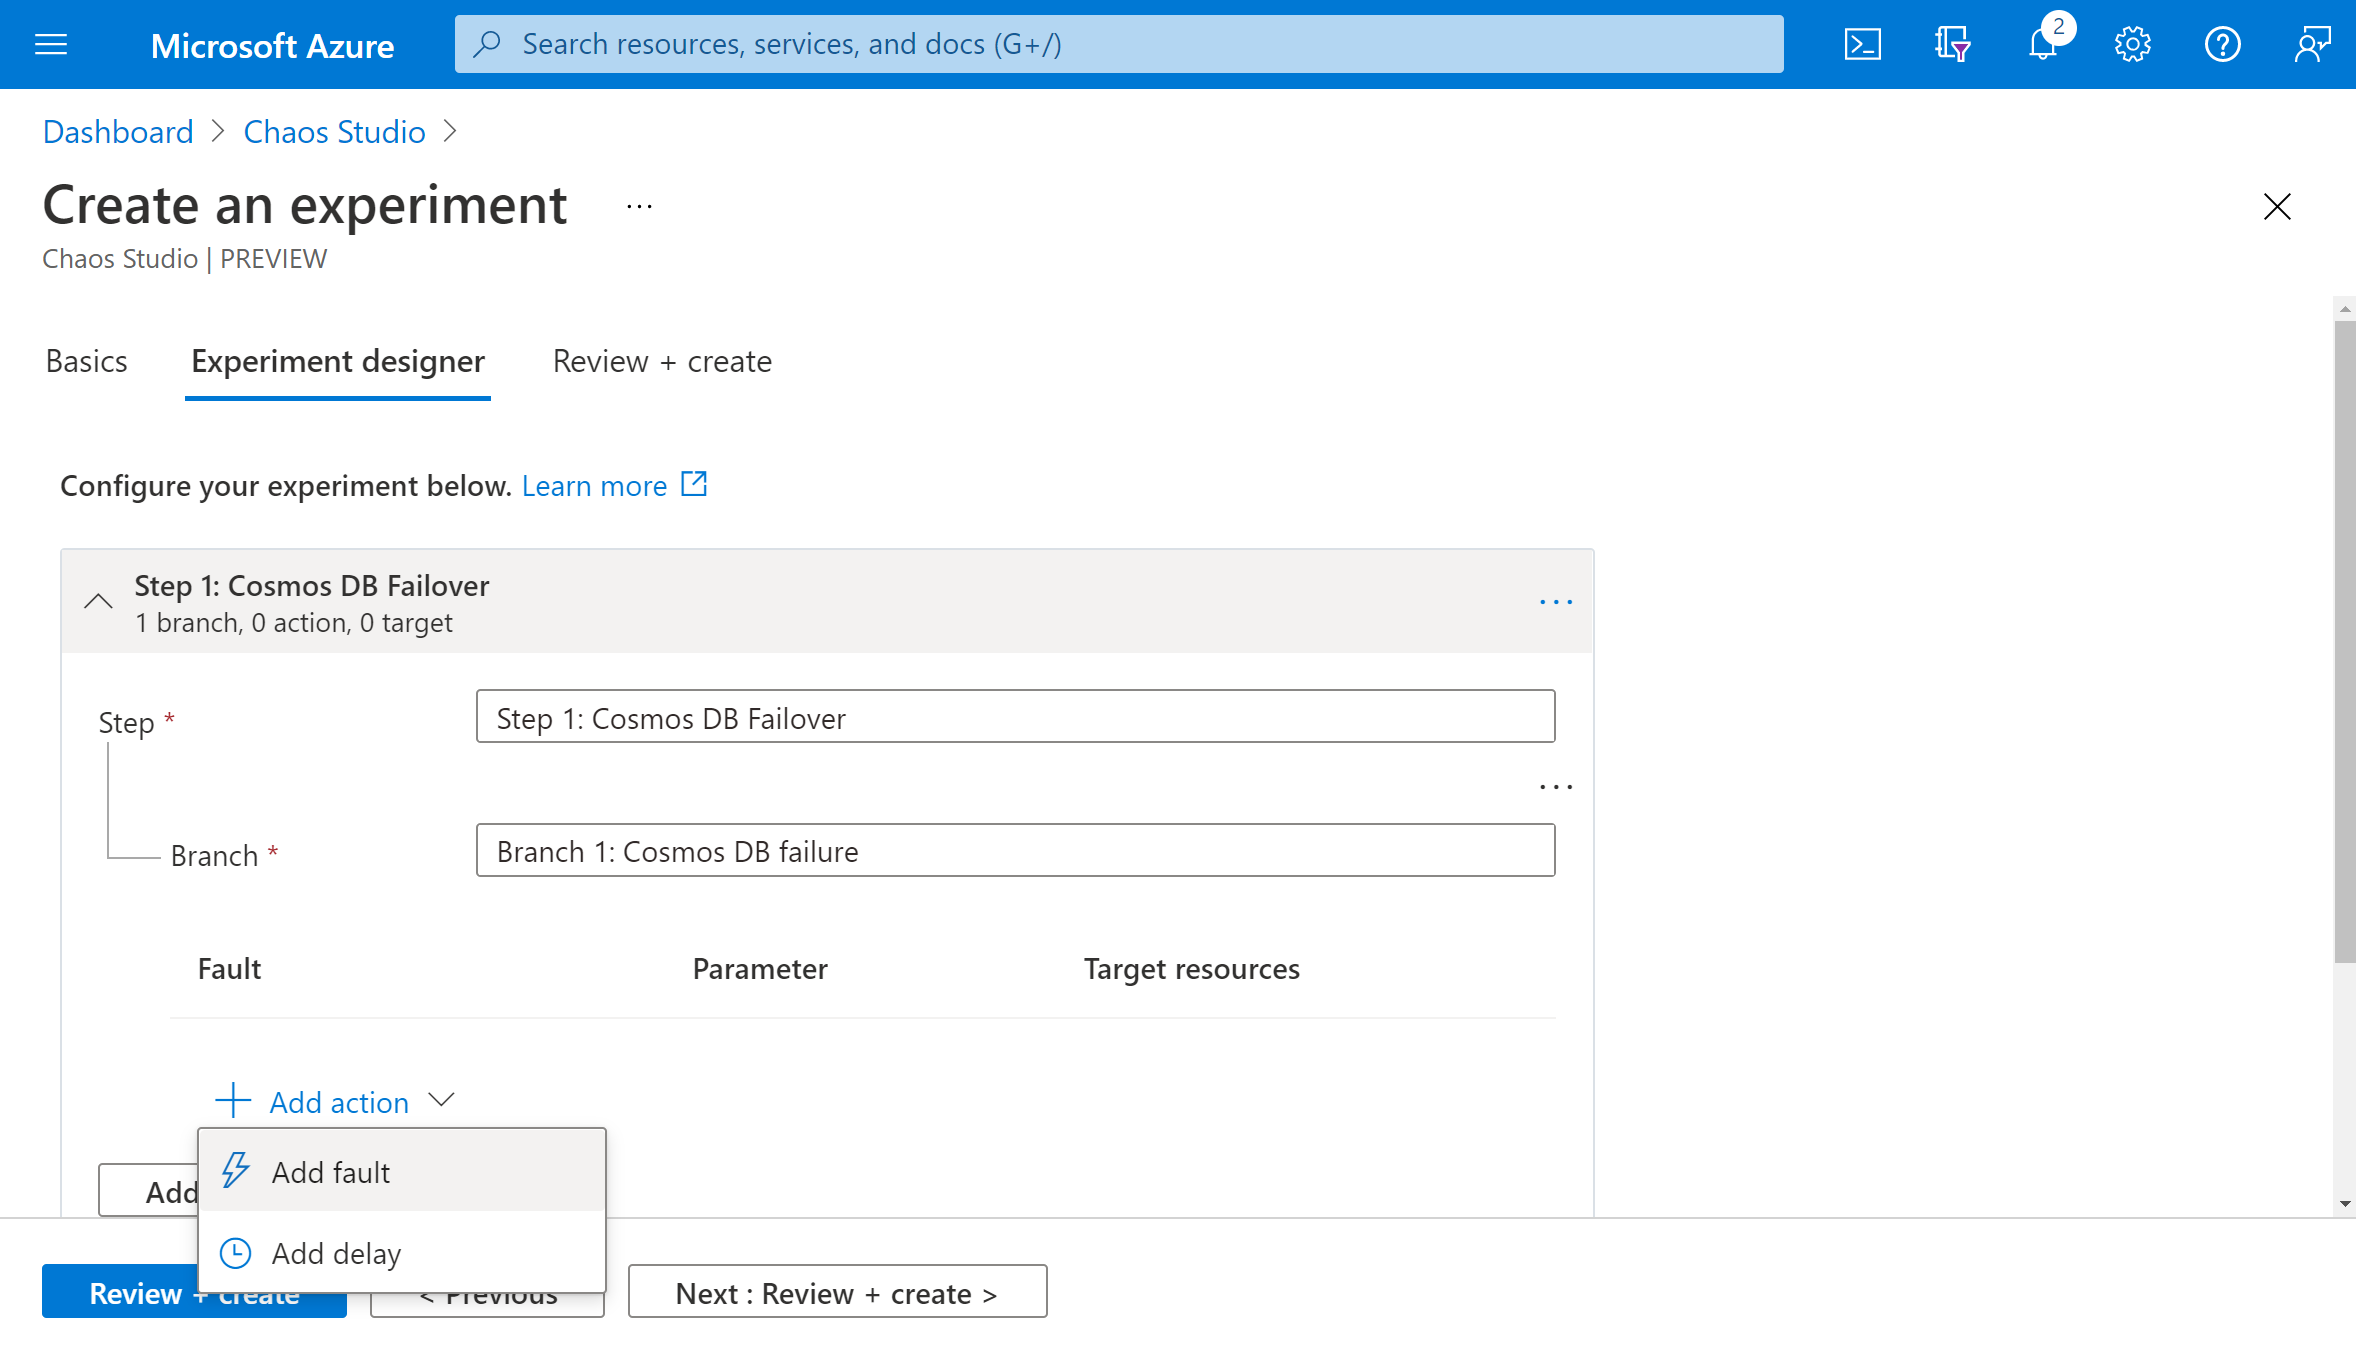Edit the Branch name input field
This screenshot has width=2356, height=1351.
click(1015, 849)
